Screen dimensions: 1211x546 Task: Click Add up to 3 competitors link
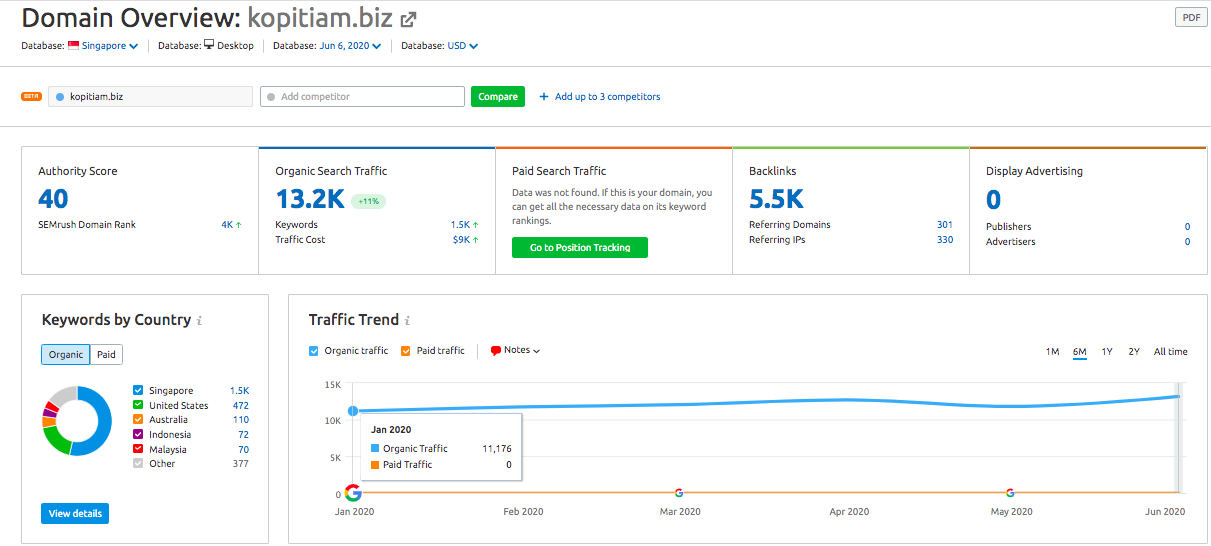(607, 97)
